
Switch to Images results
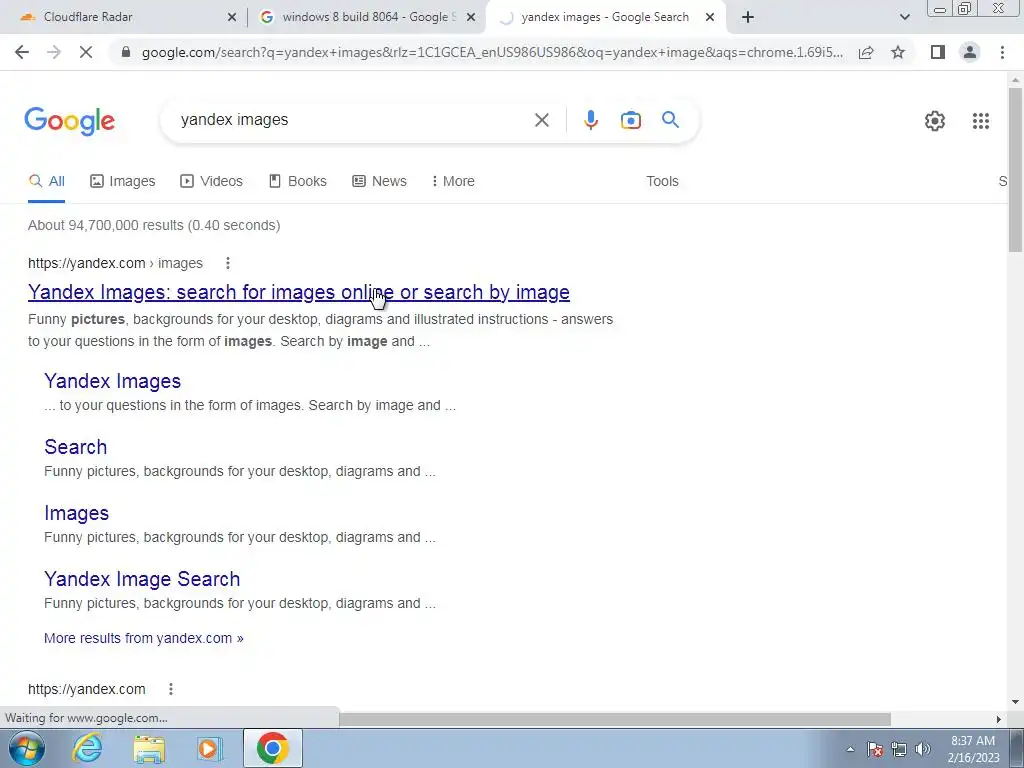pos(123,182)
